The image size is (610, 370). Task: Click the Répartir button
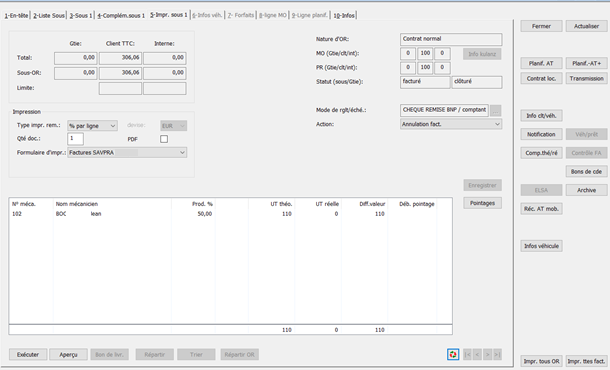tap(154, 354)
